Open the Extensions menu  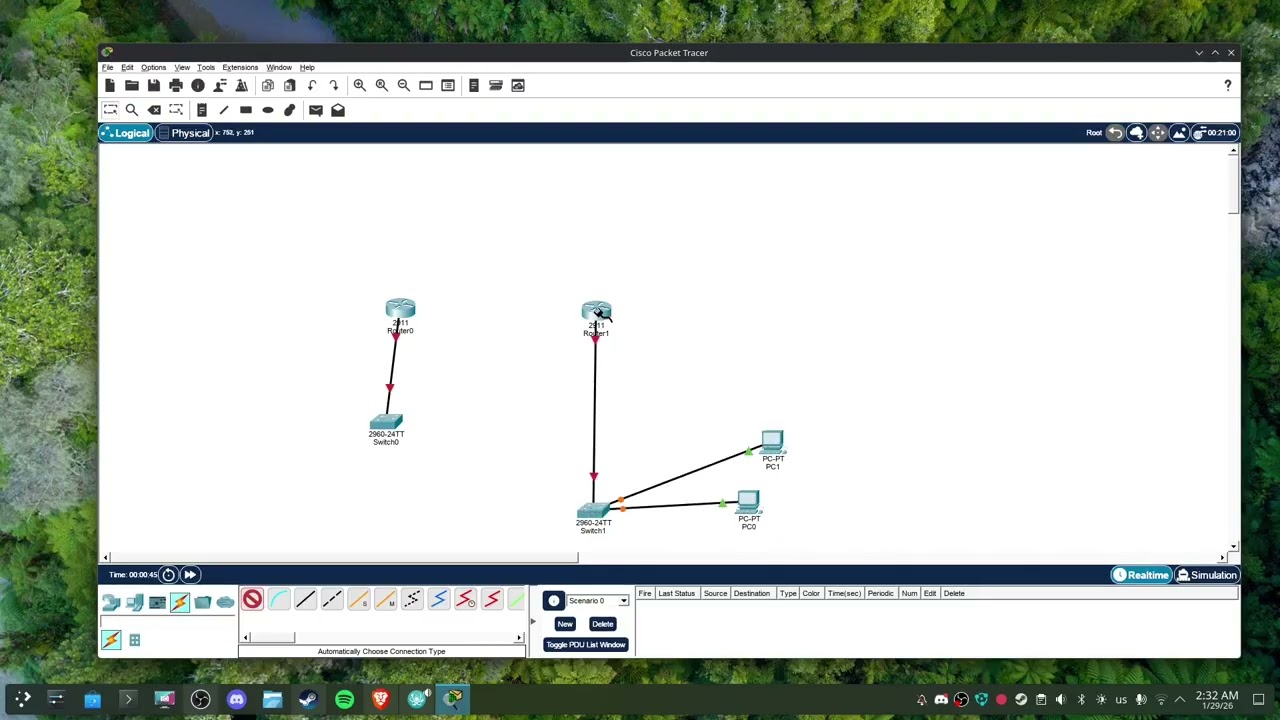click(240, 68)
